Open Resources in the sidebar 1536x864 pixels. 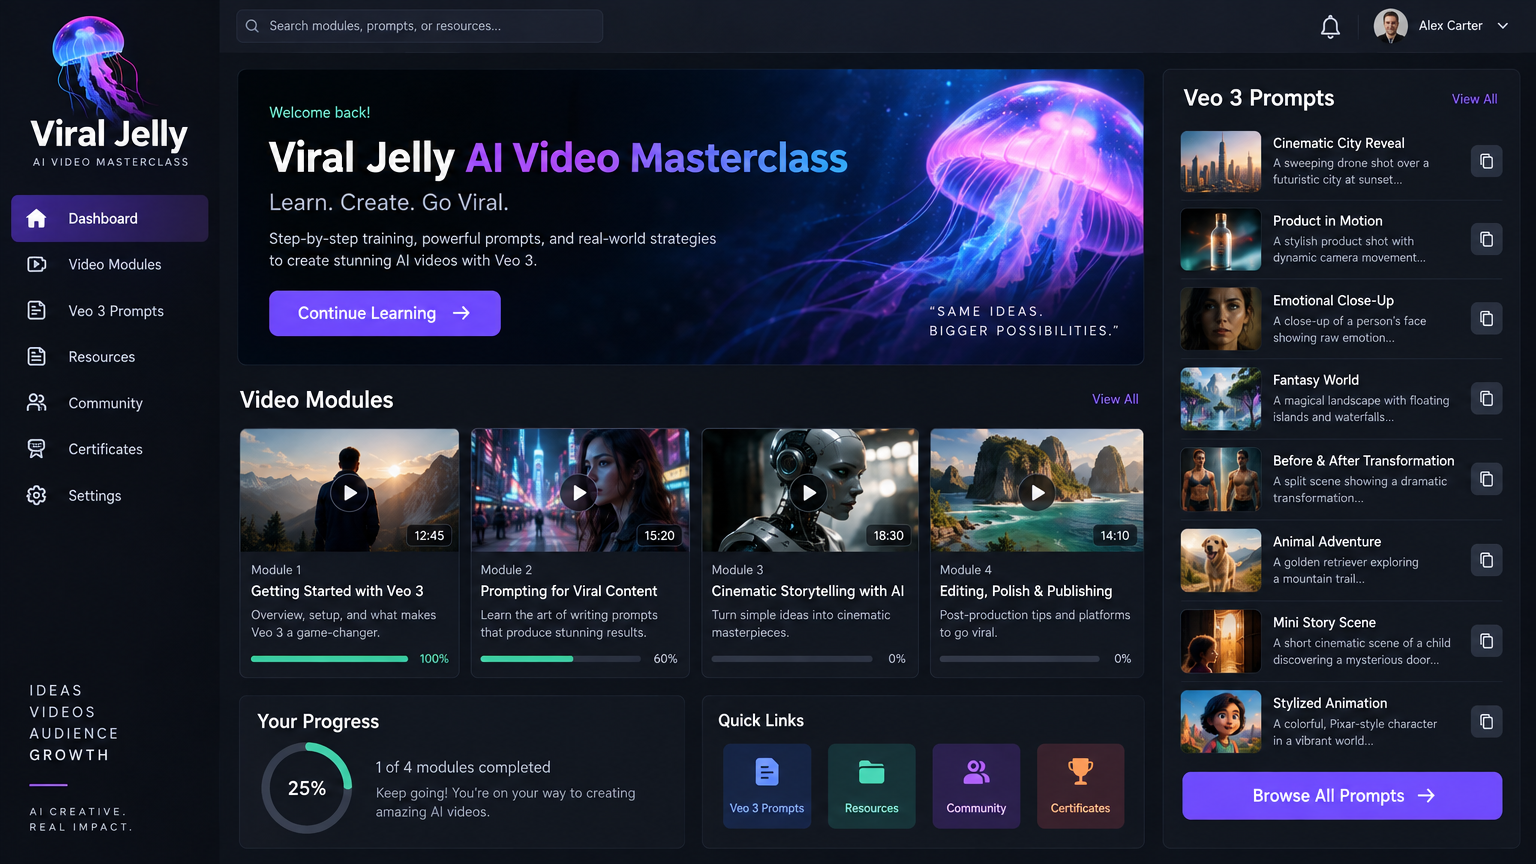110,357
